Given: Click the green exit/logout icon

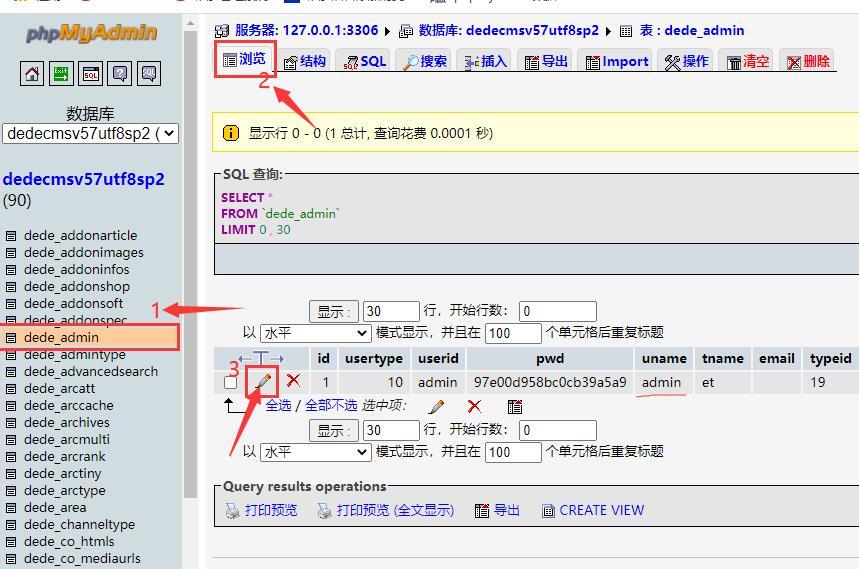Looking at the screenshot, I should click(61, 73).
